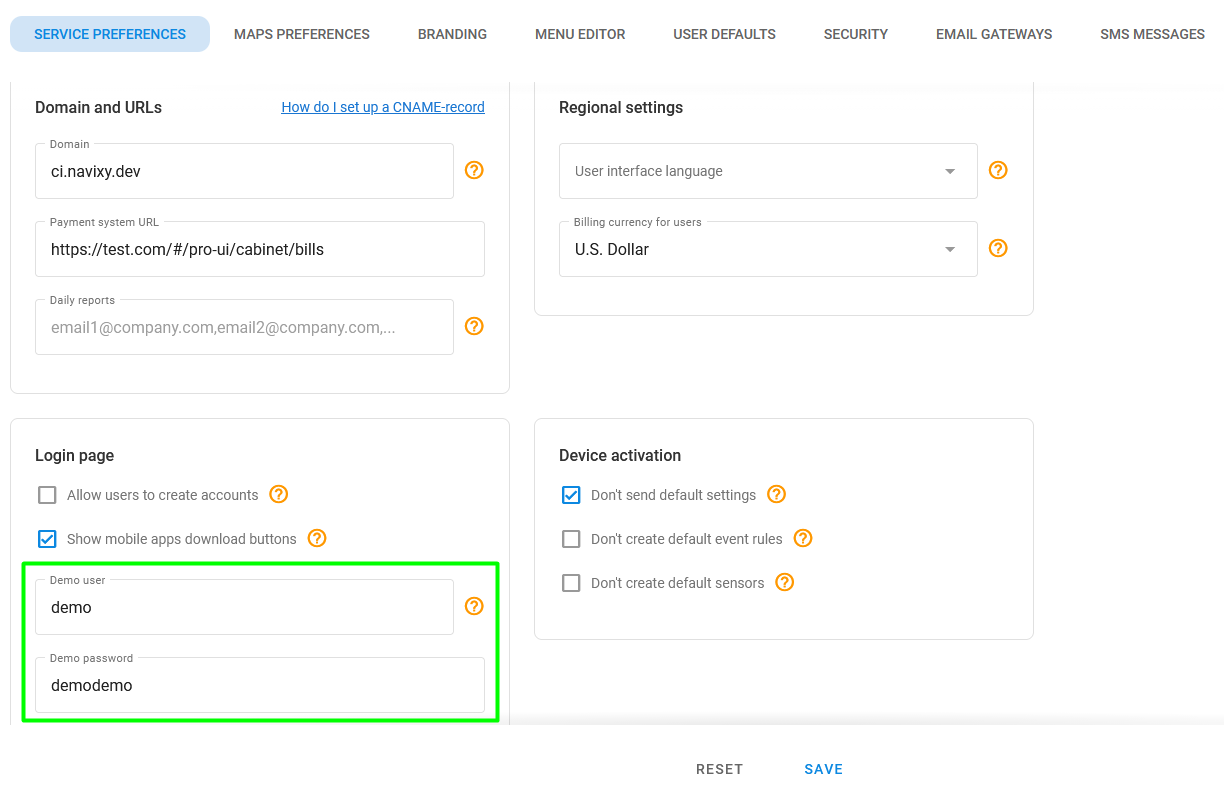
Task: Open the Branding tab
Action: (x=452, y=34)
